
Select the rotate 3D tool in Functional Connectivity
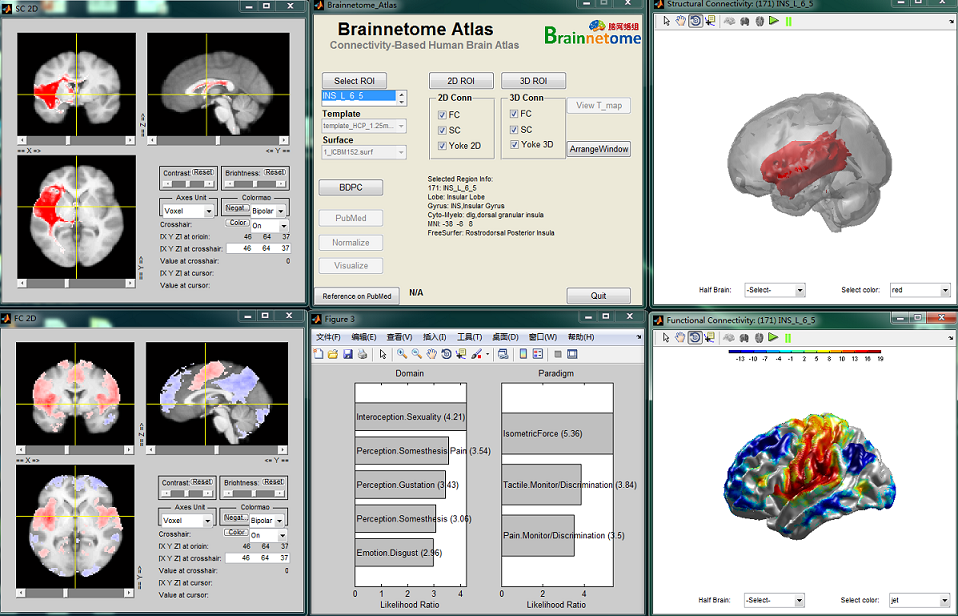click(695, 336)
